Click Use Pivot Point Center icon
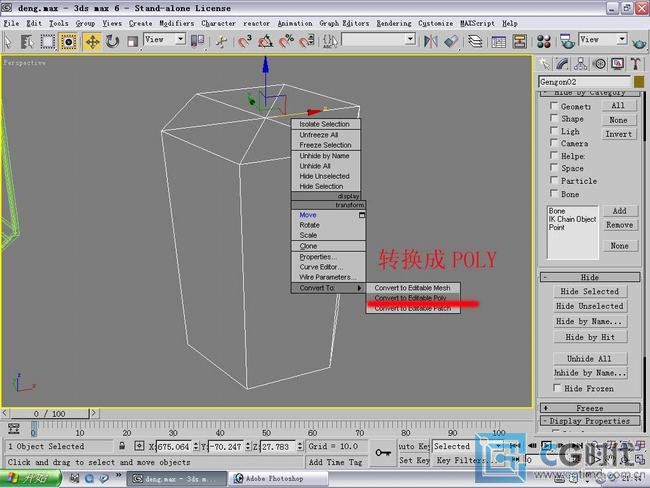The image size is (650, 488). click(197, 41)
